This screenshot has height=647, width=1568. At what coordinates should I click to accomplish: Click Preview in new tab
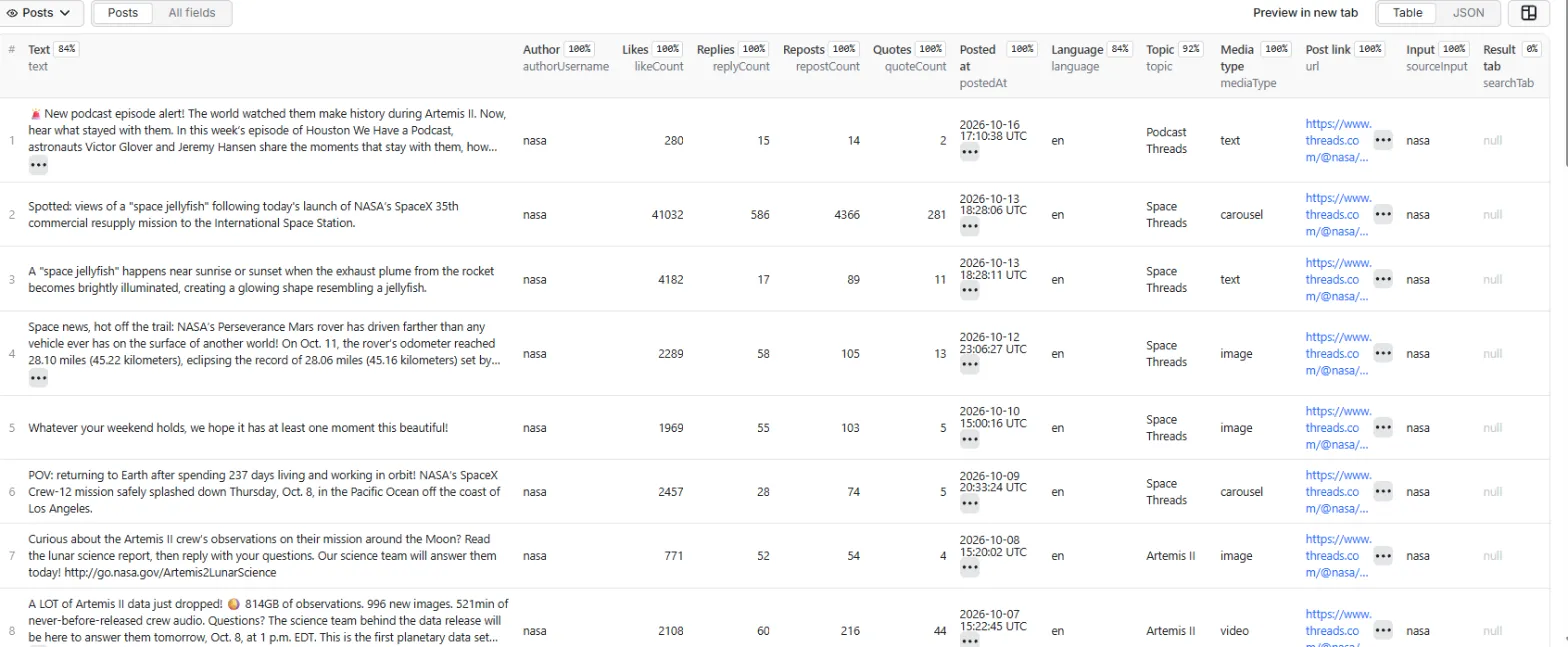click(x=1305, y=13)
